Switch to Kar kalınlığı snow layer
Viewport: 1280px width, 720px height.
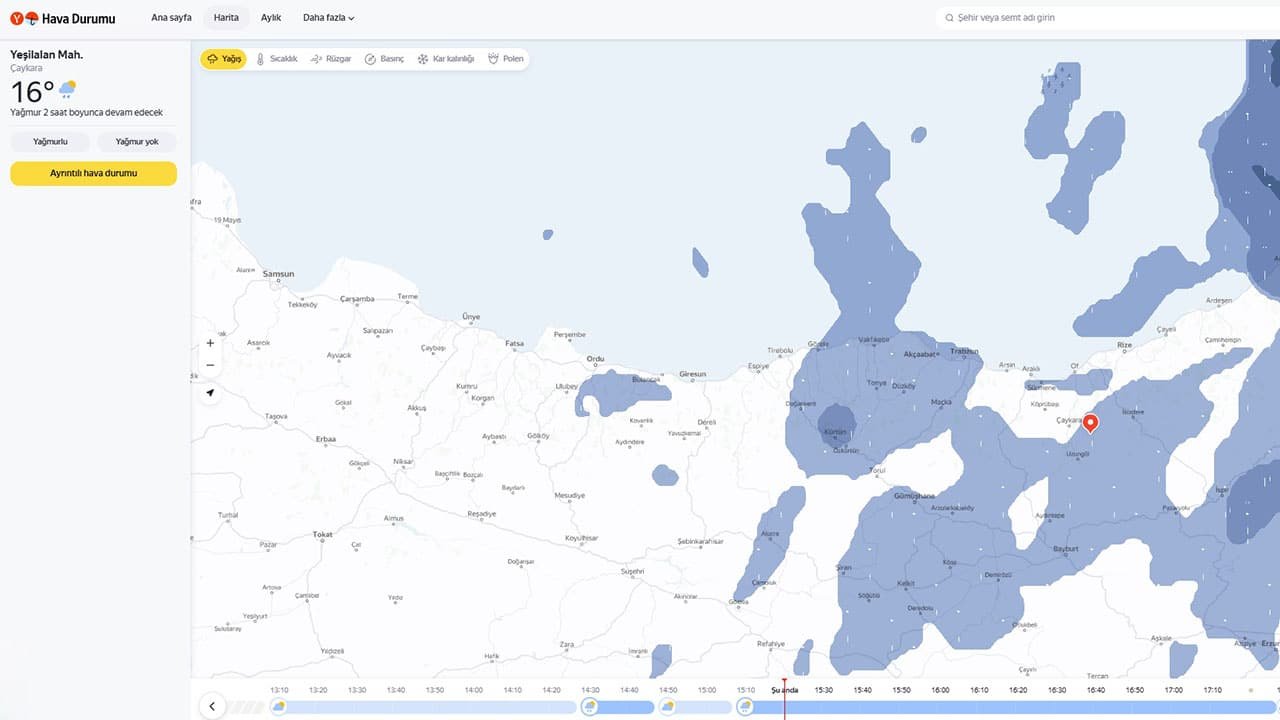click(446, 59)
